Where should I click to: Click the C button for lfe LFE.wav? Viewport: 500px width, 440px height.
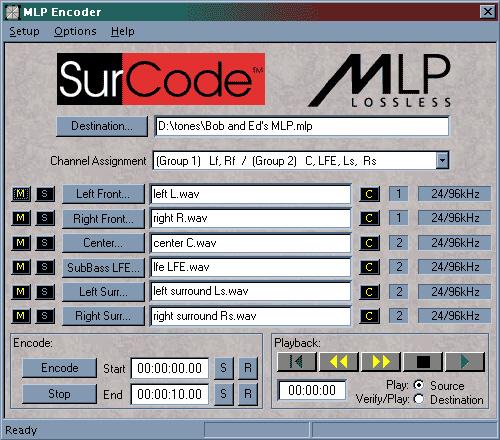point(369,267)
